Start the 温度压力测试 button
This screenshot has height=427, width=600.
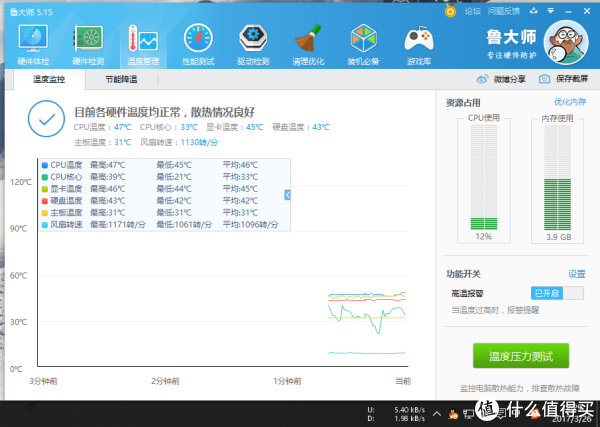pos(521,356)
